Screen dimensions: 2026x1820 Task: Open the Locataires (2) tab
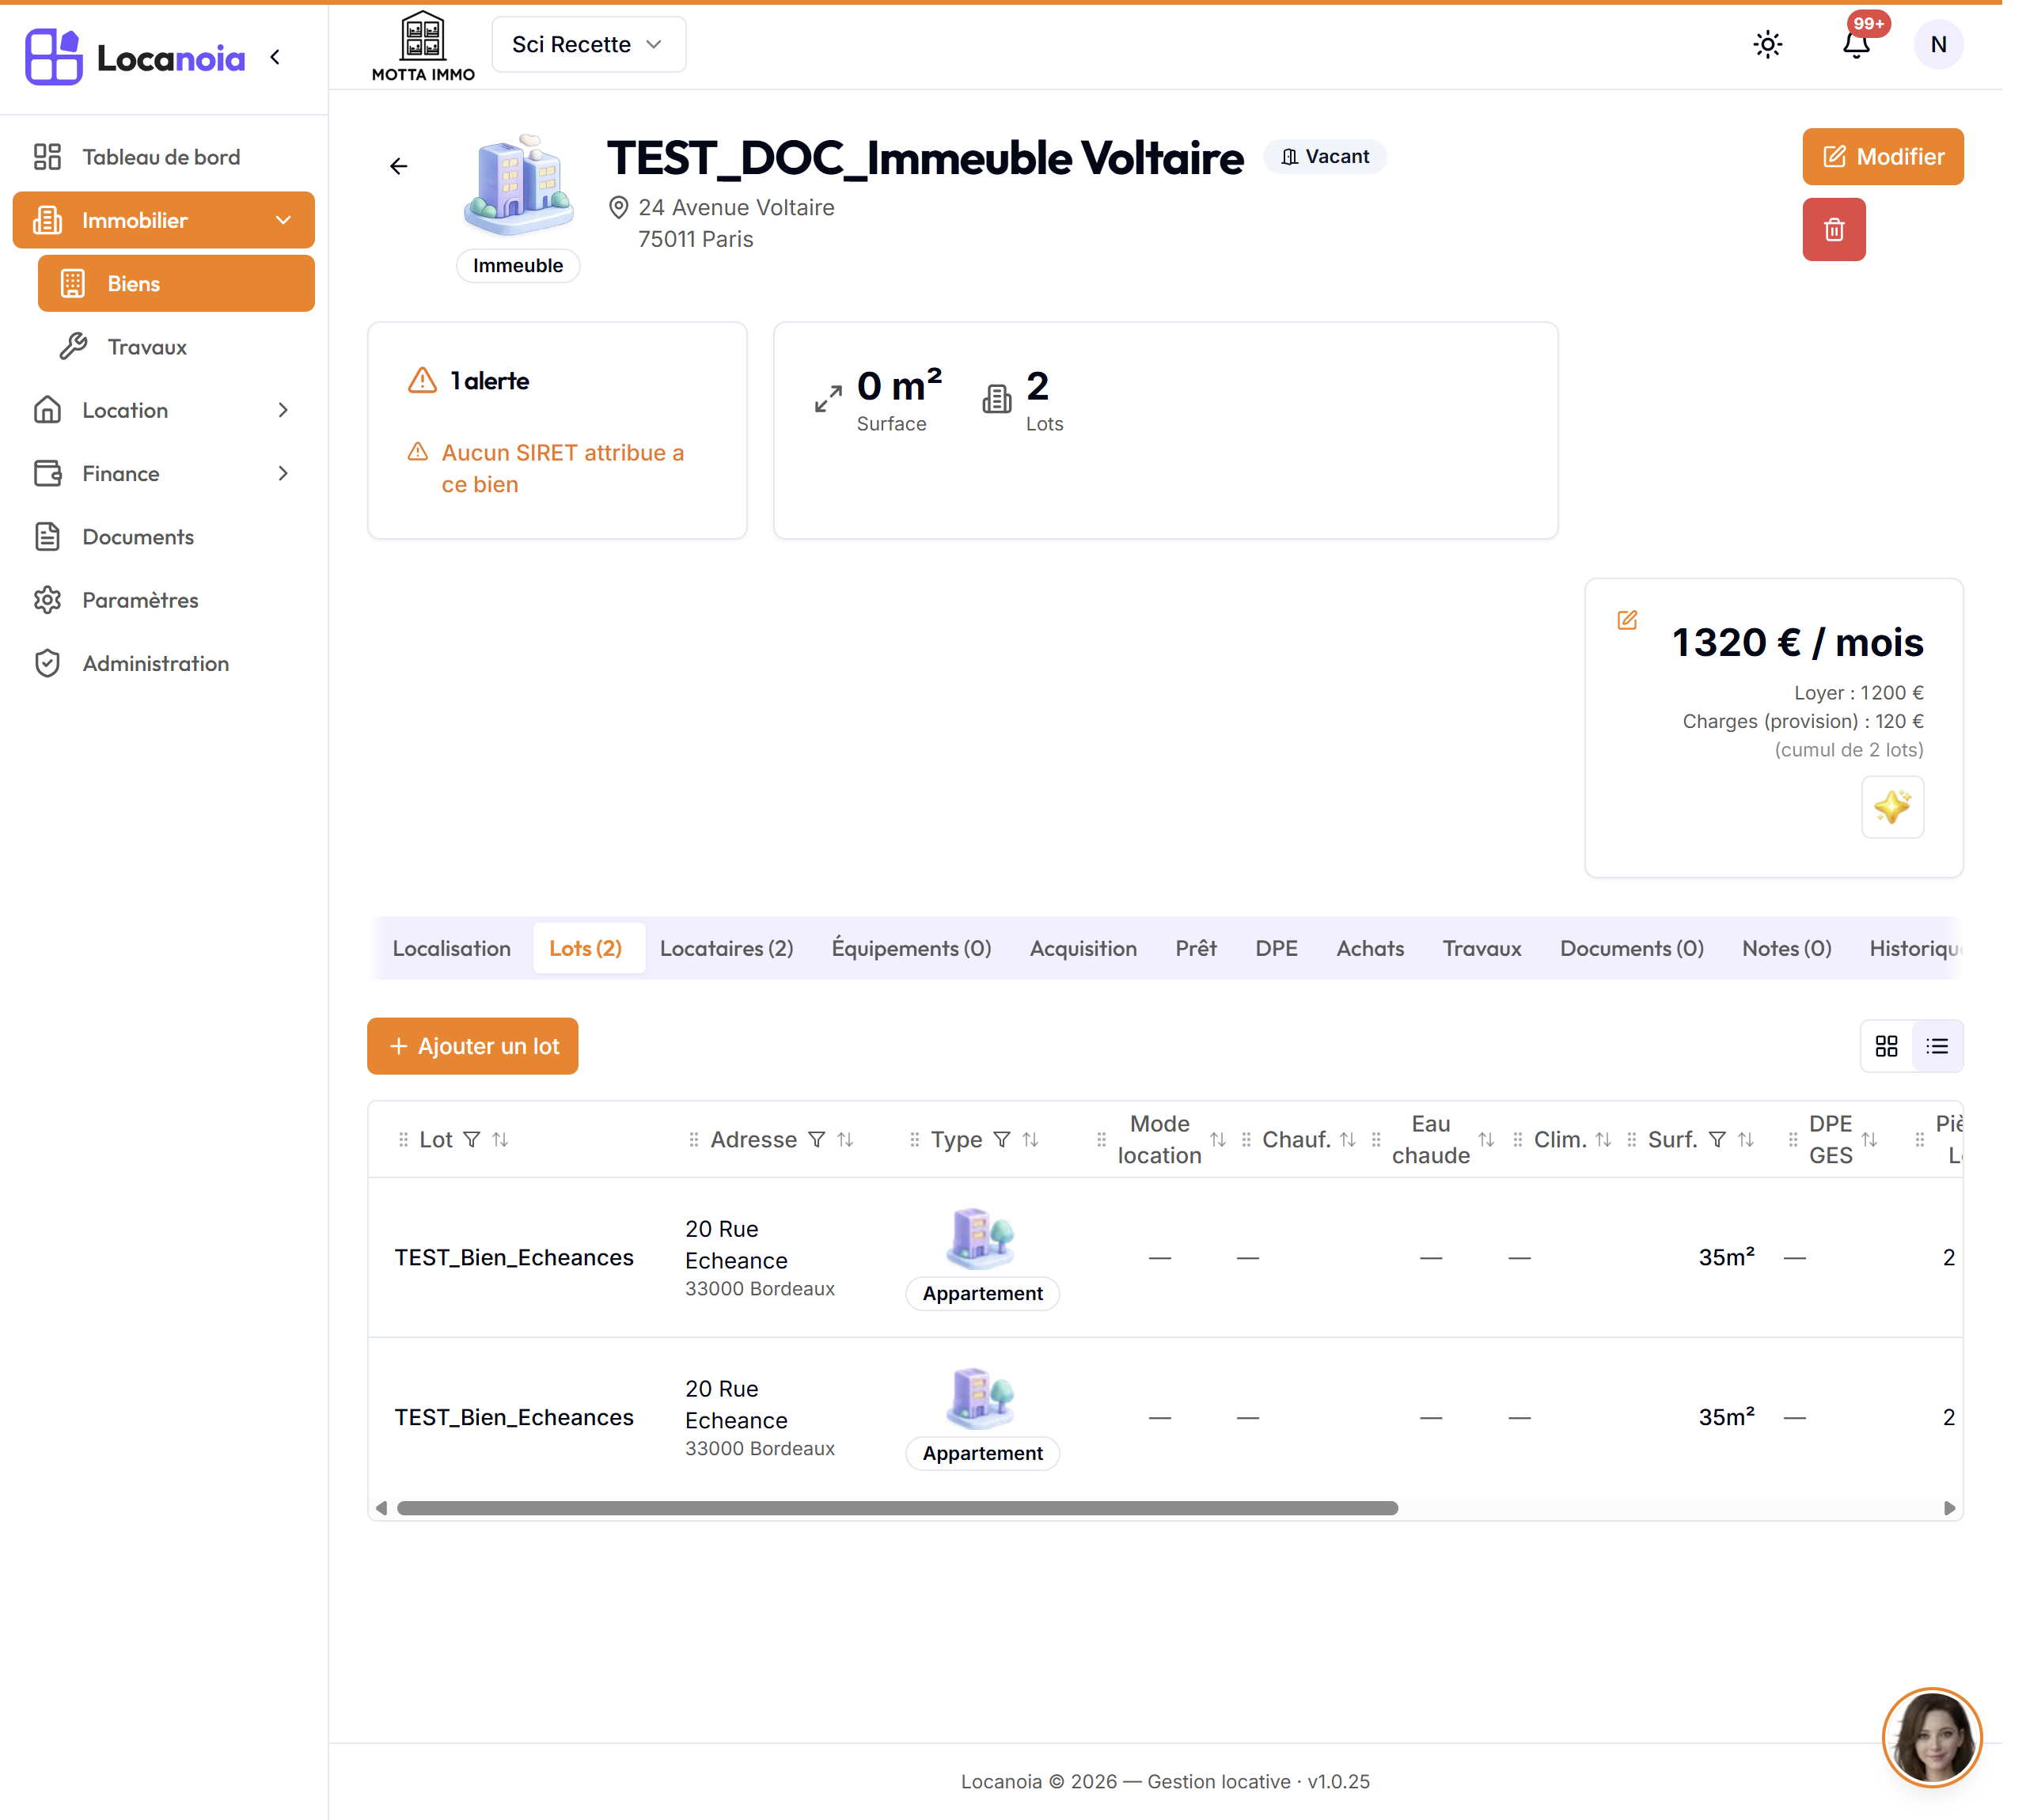pyautogui.click(x=726, y=948)
